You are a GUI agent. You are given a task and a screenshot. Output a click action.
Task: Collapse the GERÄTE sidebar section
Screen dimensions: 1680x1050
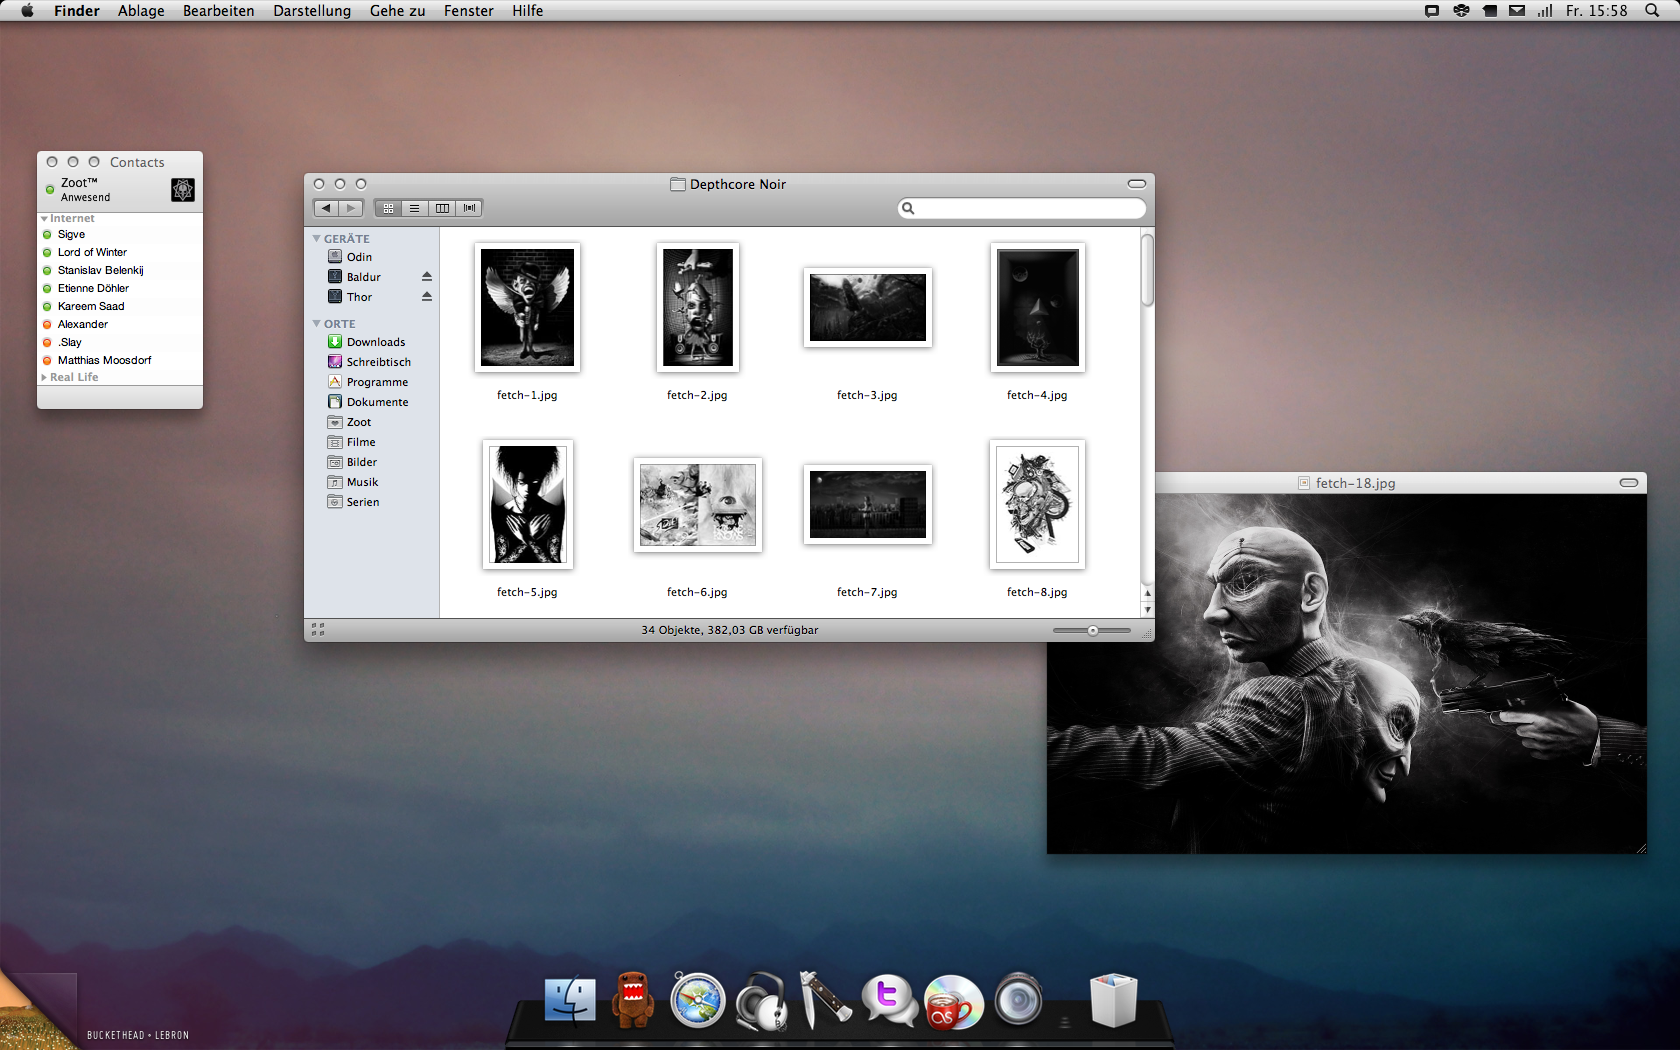pos(317,239)
